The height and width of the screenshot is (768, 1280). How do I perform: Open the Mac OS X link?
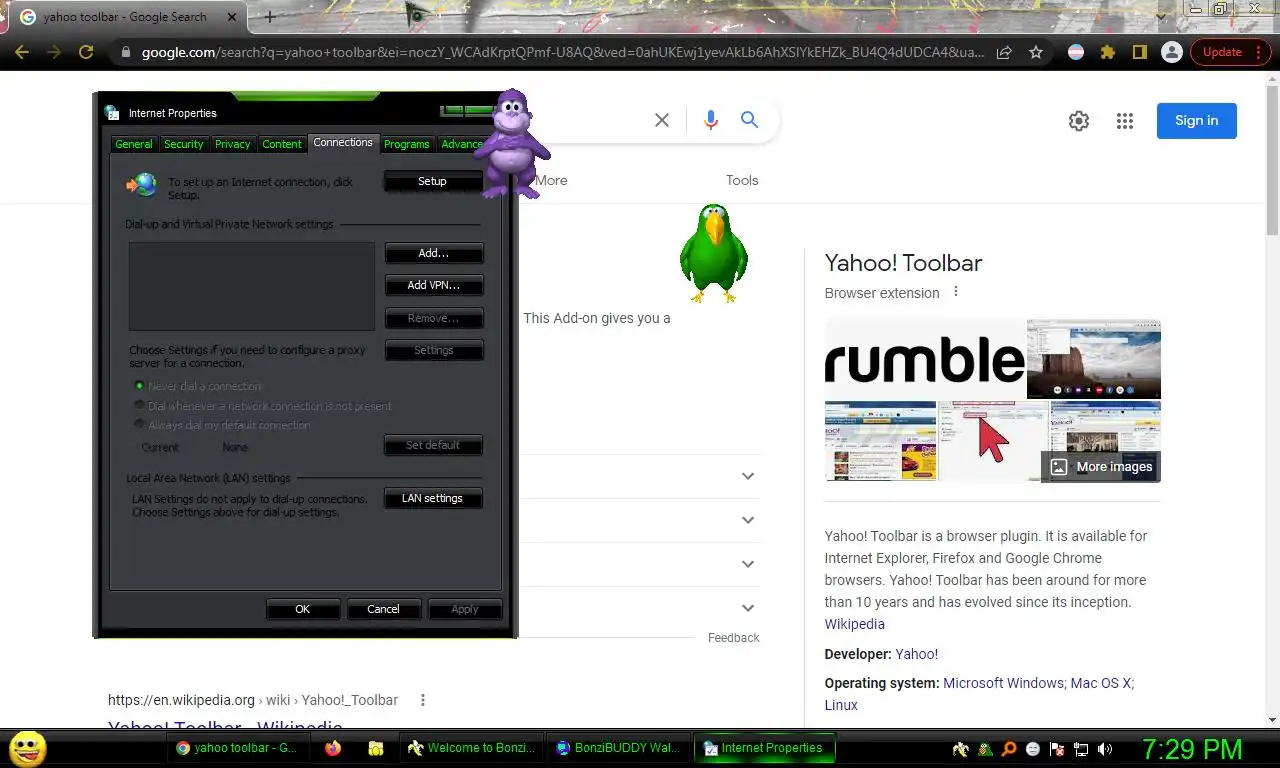tap(1101, 683)
